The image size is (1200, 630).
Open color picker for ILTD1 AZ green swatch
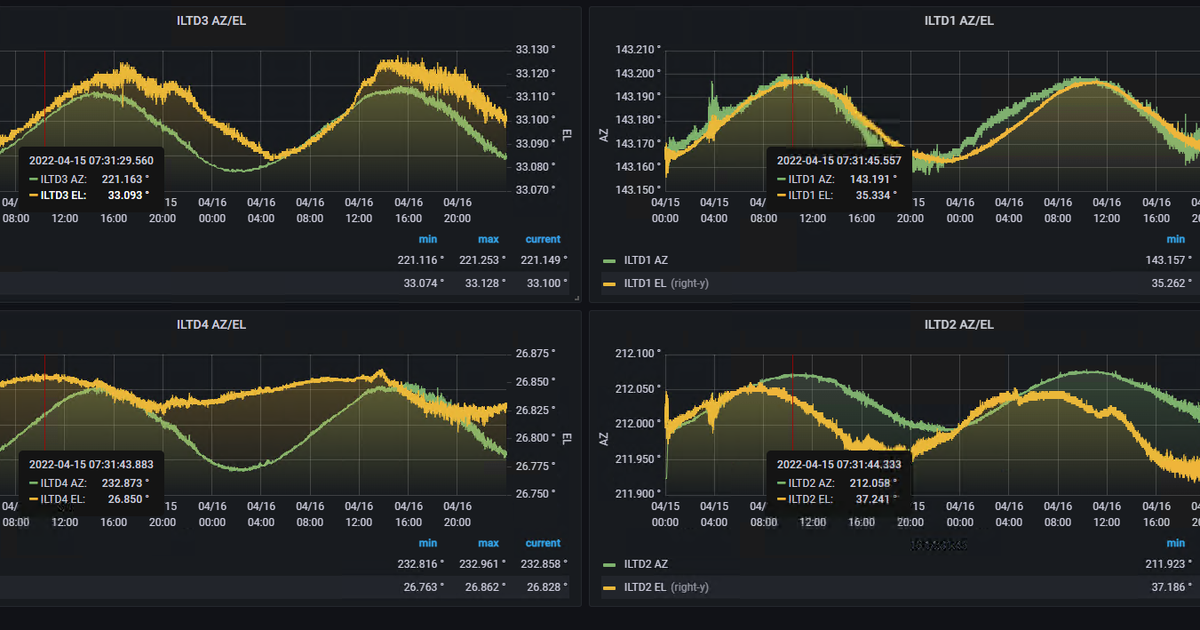pyautogui.click(x=609, y=260)
